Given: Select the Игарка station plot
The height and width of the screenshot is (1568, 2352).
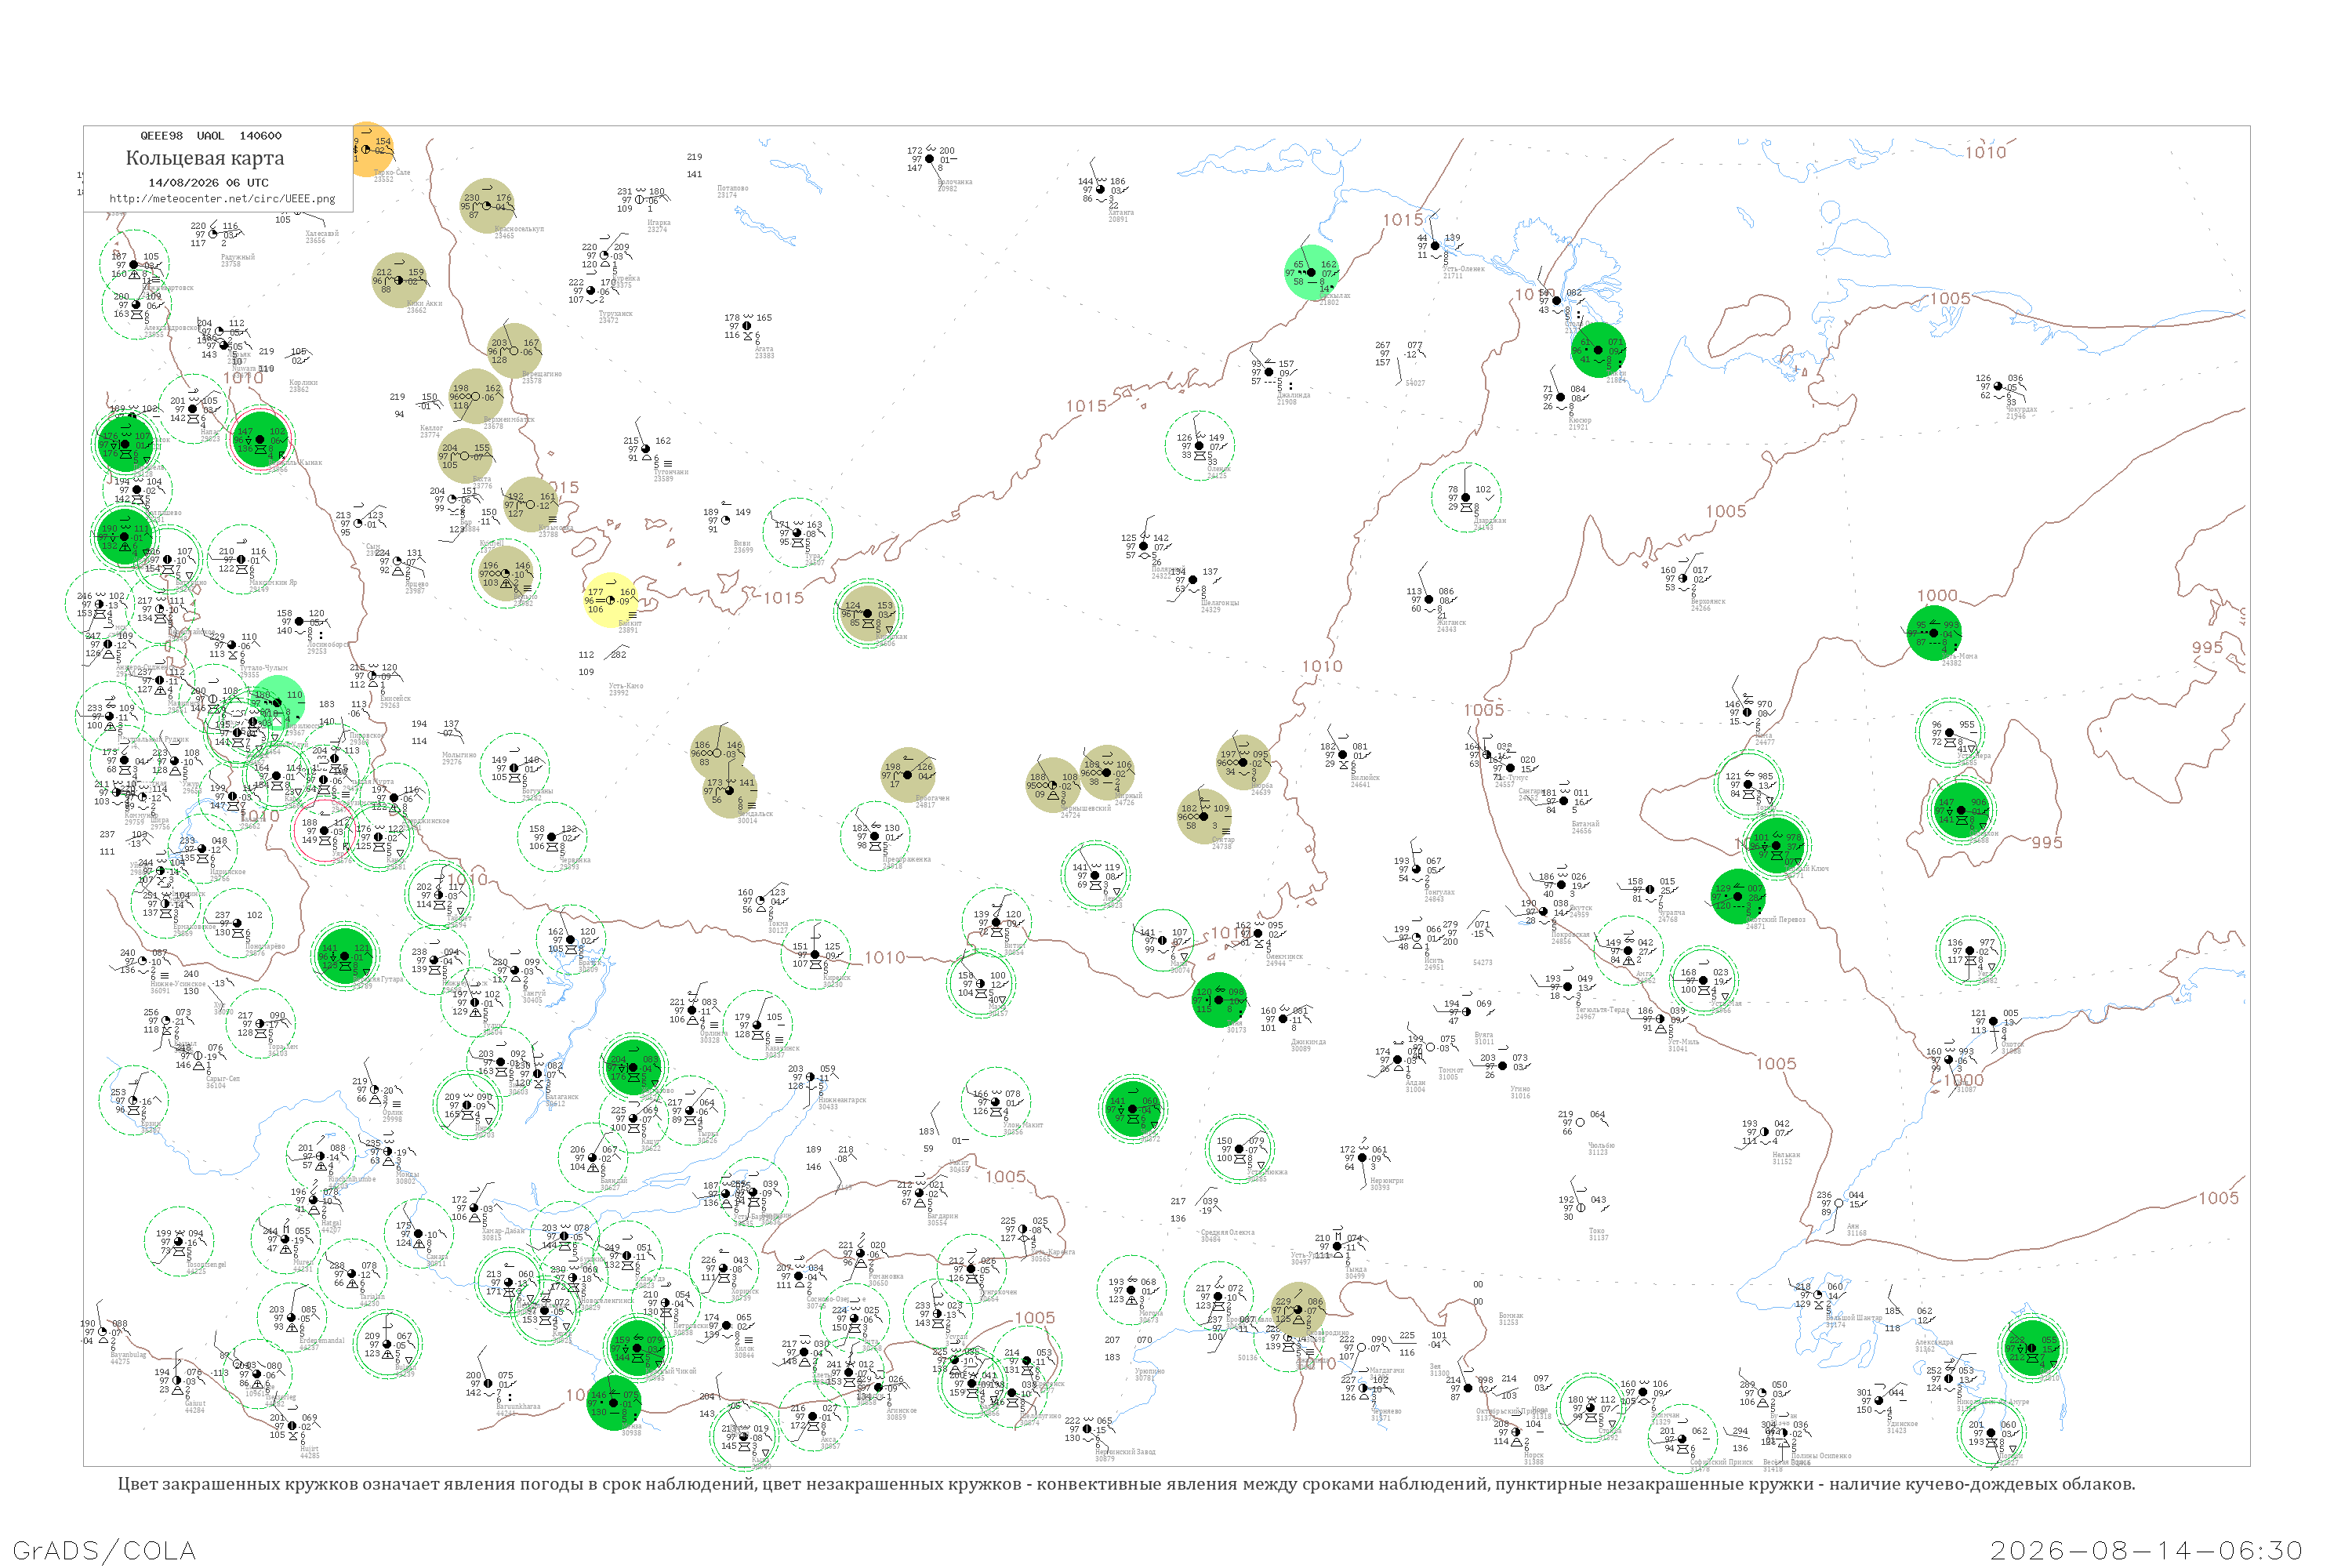Looking at the screenshot, I should [639, 199].
